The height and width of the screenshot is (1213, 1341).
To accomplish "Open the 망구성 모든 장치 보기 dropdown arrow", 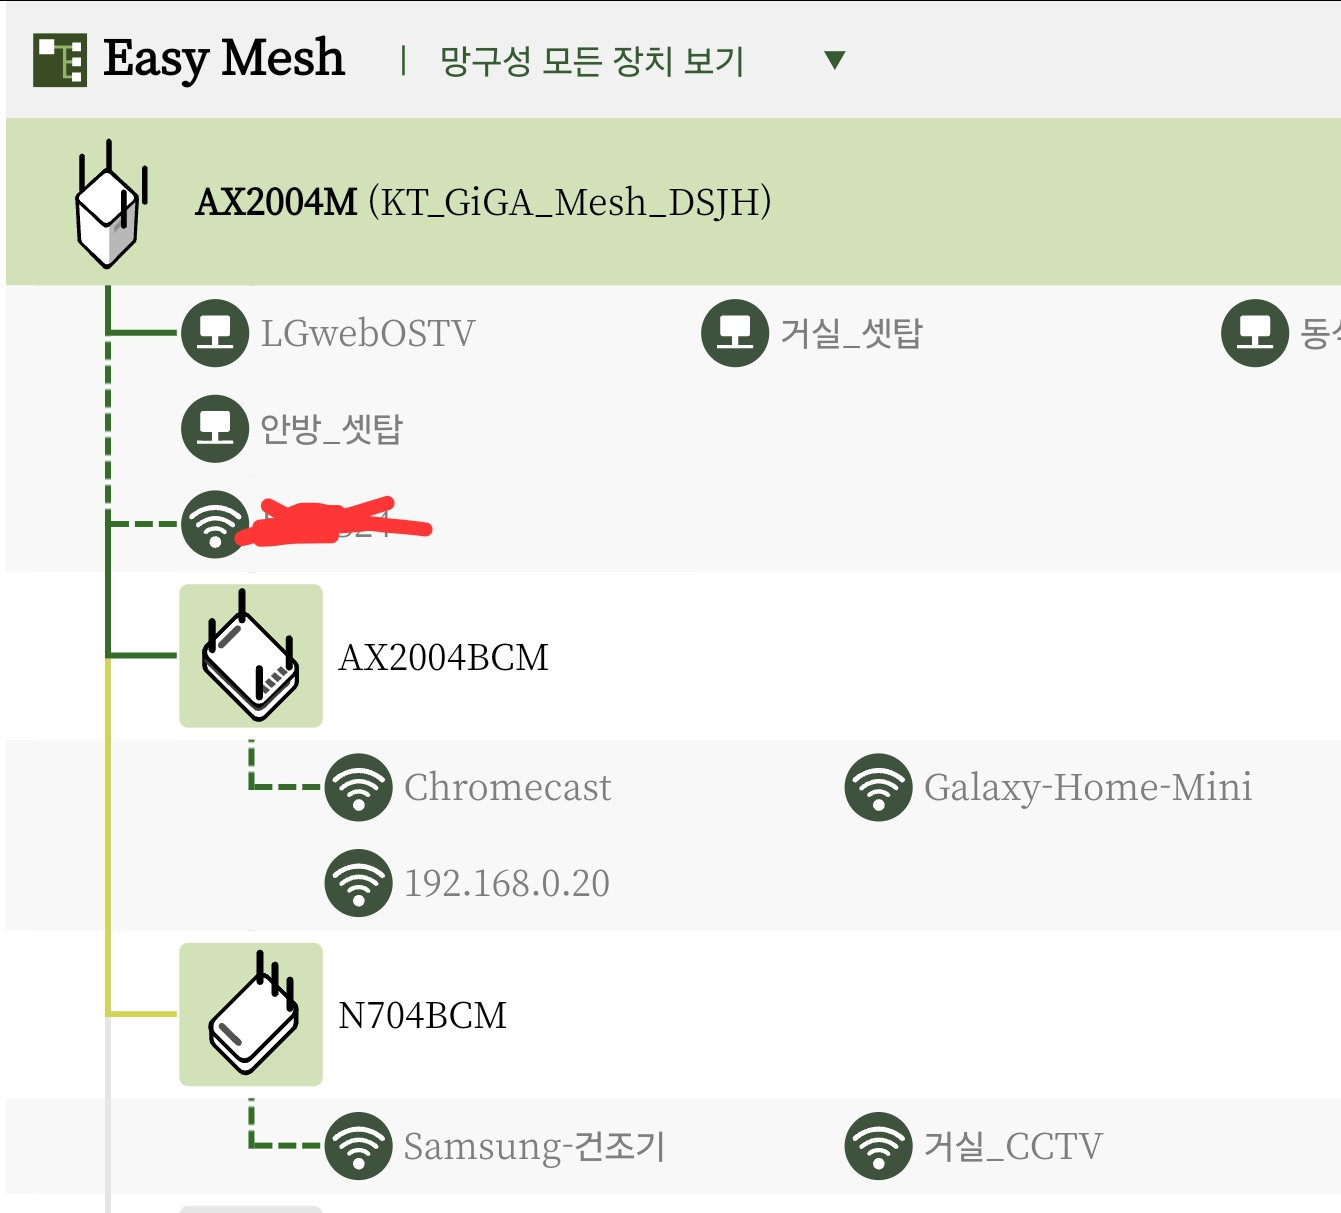I will (835, 60).
